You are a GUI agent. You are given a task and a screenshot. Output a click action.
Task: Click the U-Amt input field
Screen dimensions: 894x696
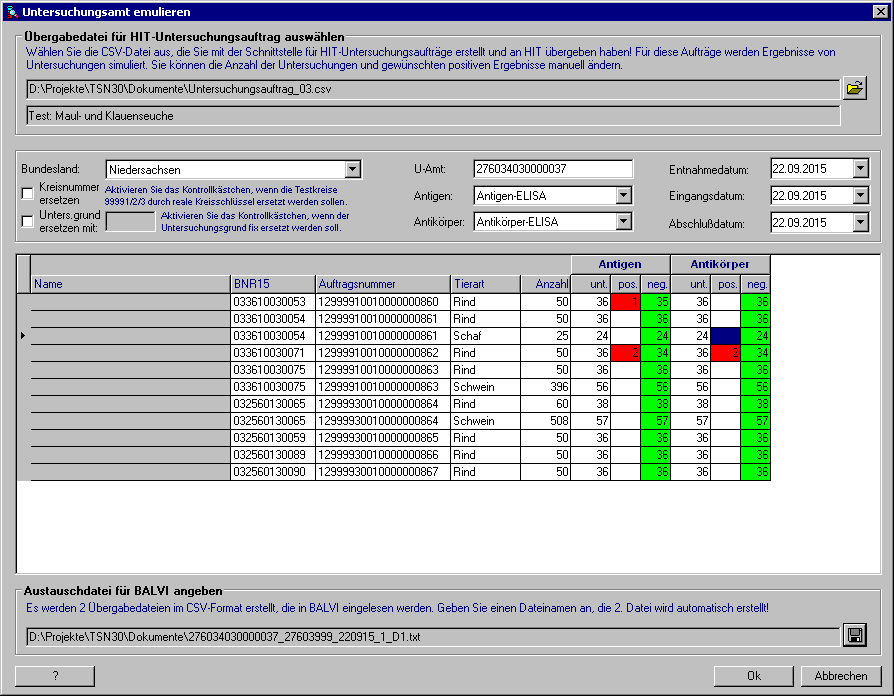point(552,169)
